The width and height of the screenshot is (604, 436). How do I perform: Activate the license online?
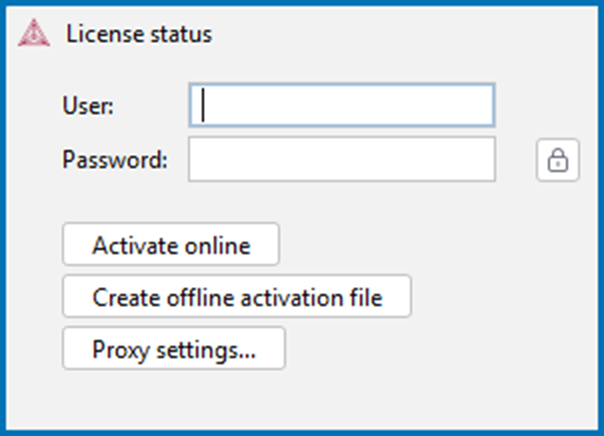pos(171,244)
